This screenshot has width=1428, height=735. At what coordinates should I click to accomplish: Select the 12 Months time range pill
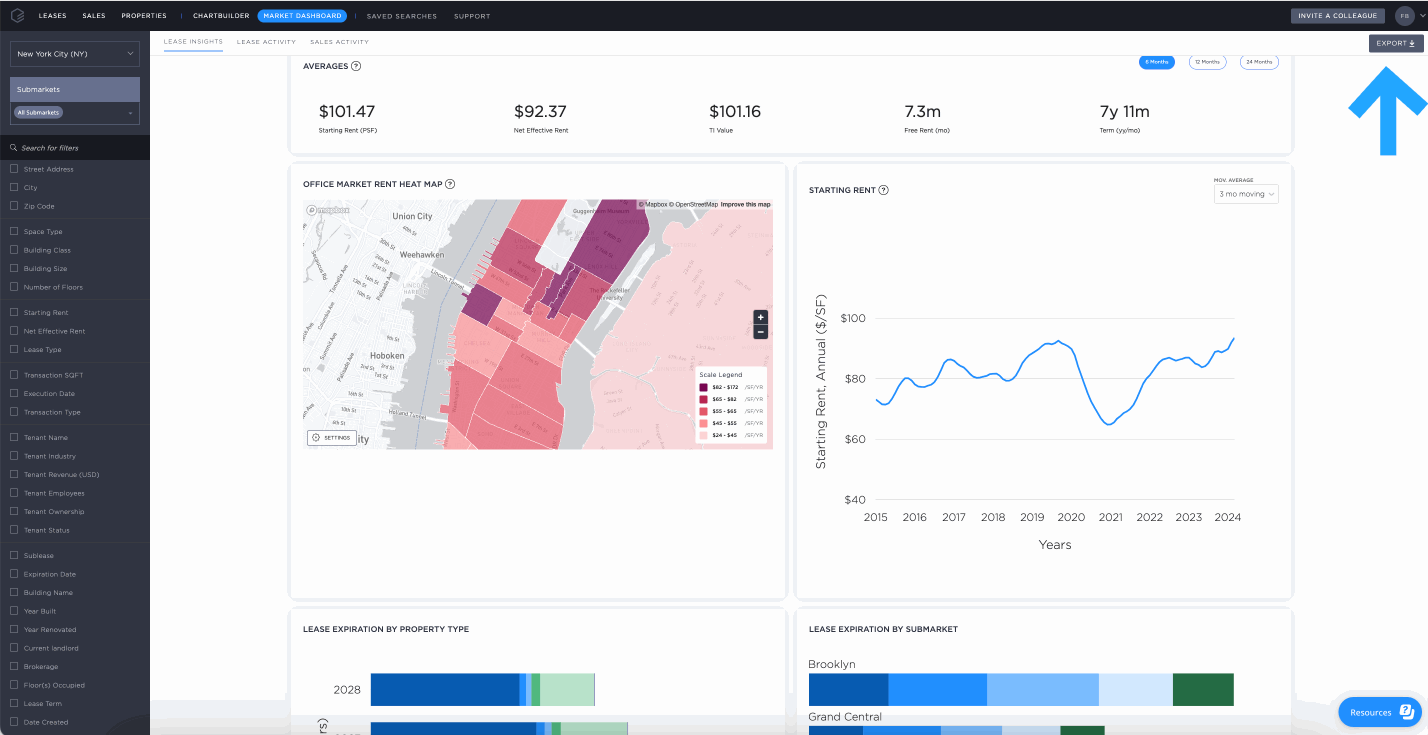[x=1207, y=61]
